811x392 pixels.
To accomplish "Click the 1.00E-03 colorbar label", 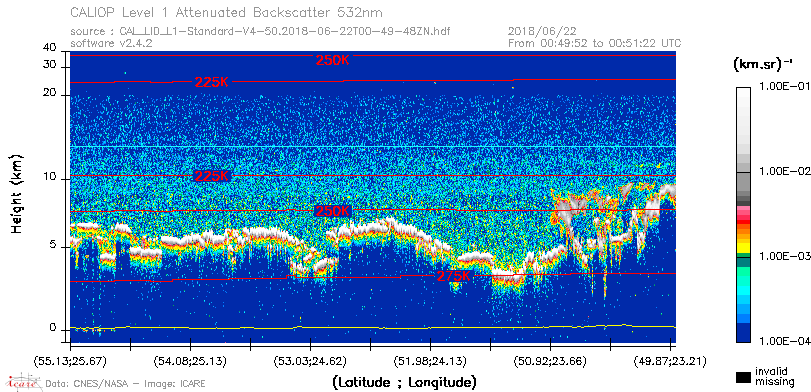I will click(x=782, y=257).
